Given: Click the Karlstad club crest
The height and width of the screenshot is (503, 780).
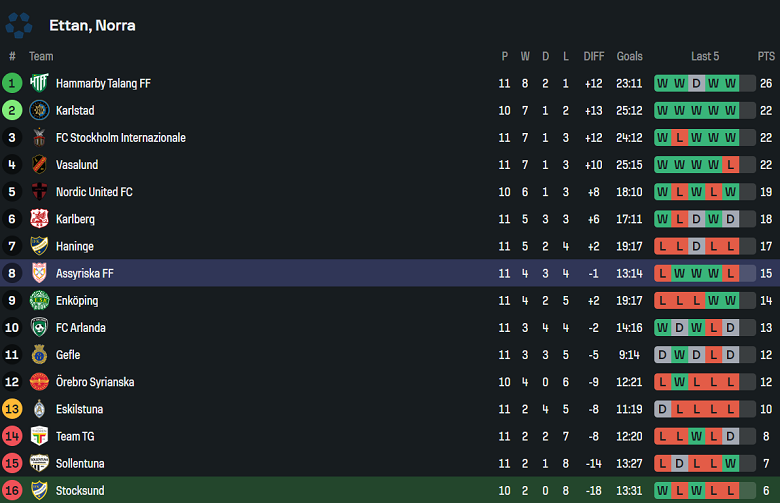Looking at the screenshot, I should [x=39, y=111].
